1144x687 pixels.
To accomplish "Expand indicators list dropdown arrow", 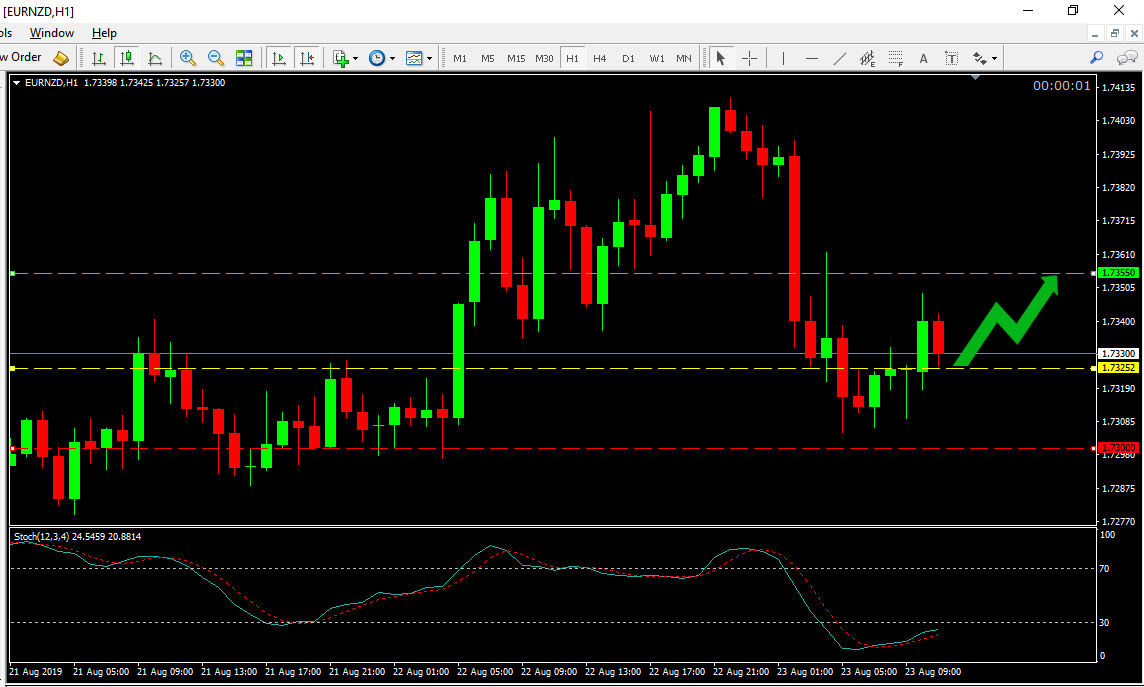I will [355, 58].
